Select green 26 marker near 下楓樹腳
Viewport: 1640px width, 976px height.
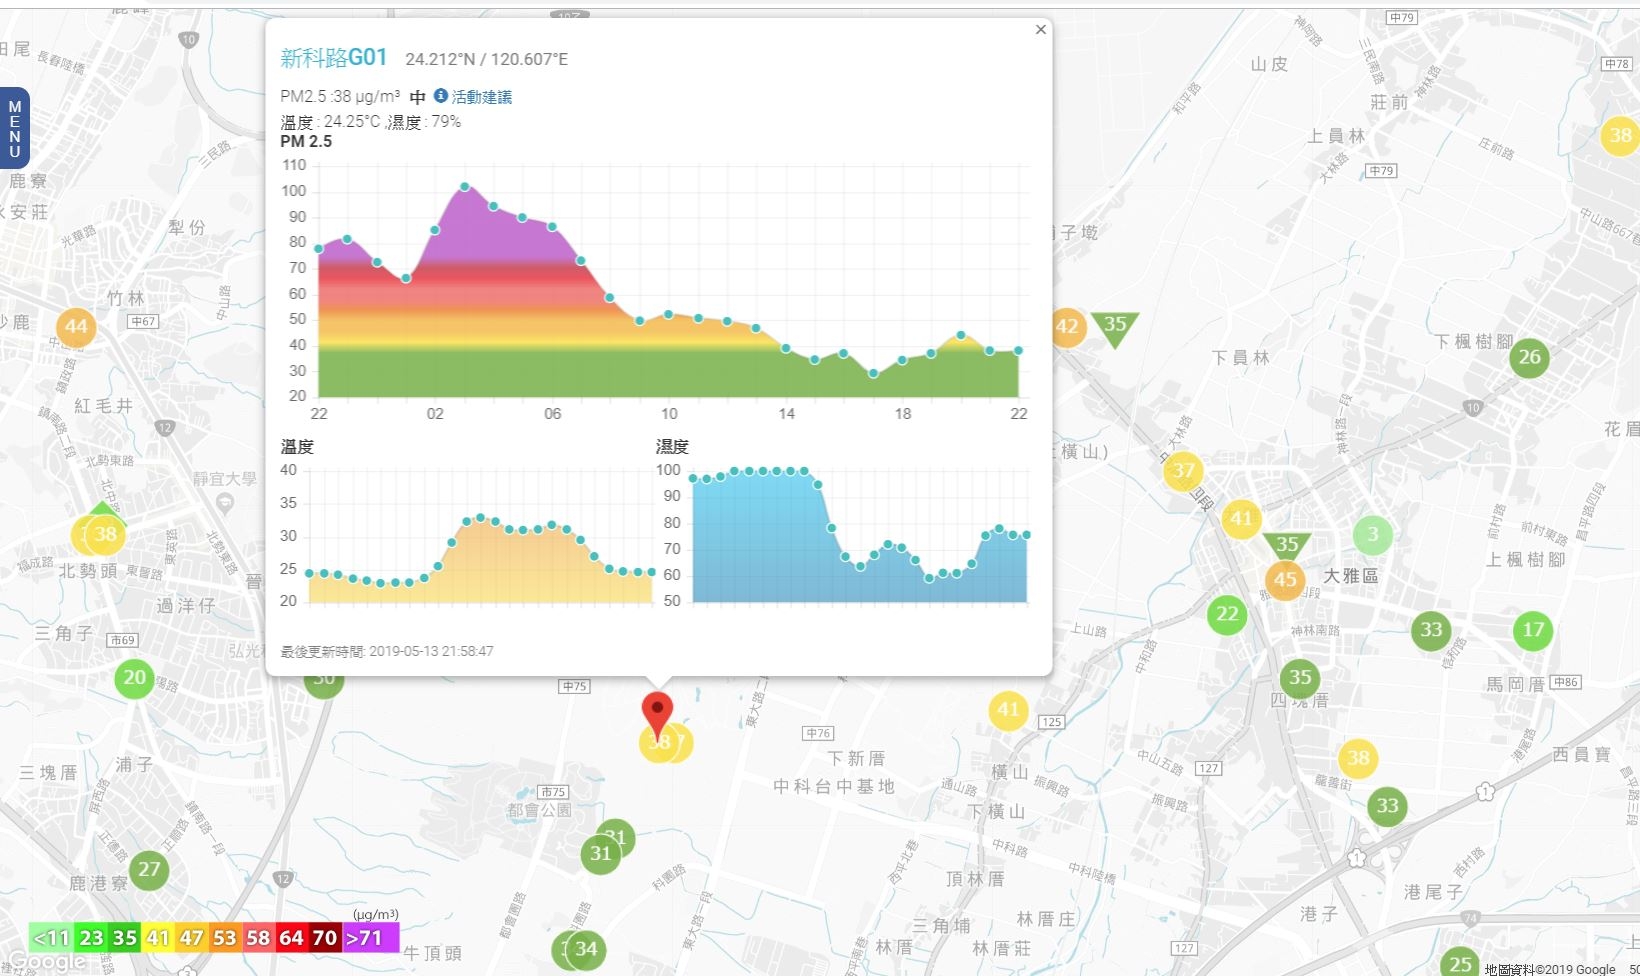tap(1530, 357)
